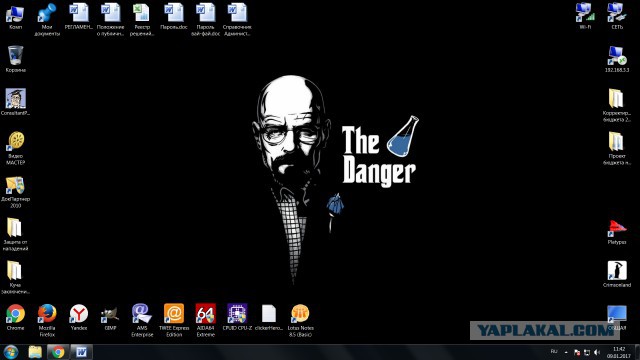Open the Мои документы shortcut
The width and height of the screenshot is (640, 360).
47,19
